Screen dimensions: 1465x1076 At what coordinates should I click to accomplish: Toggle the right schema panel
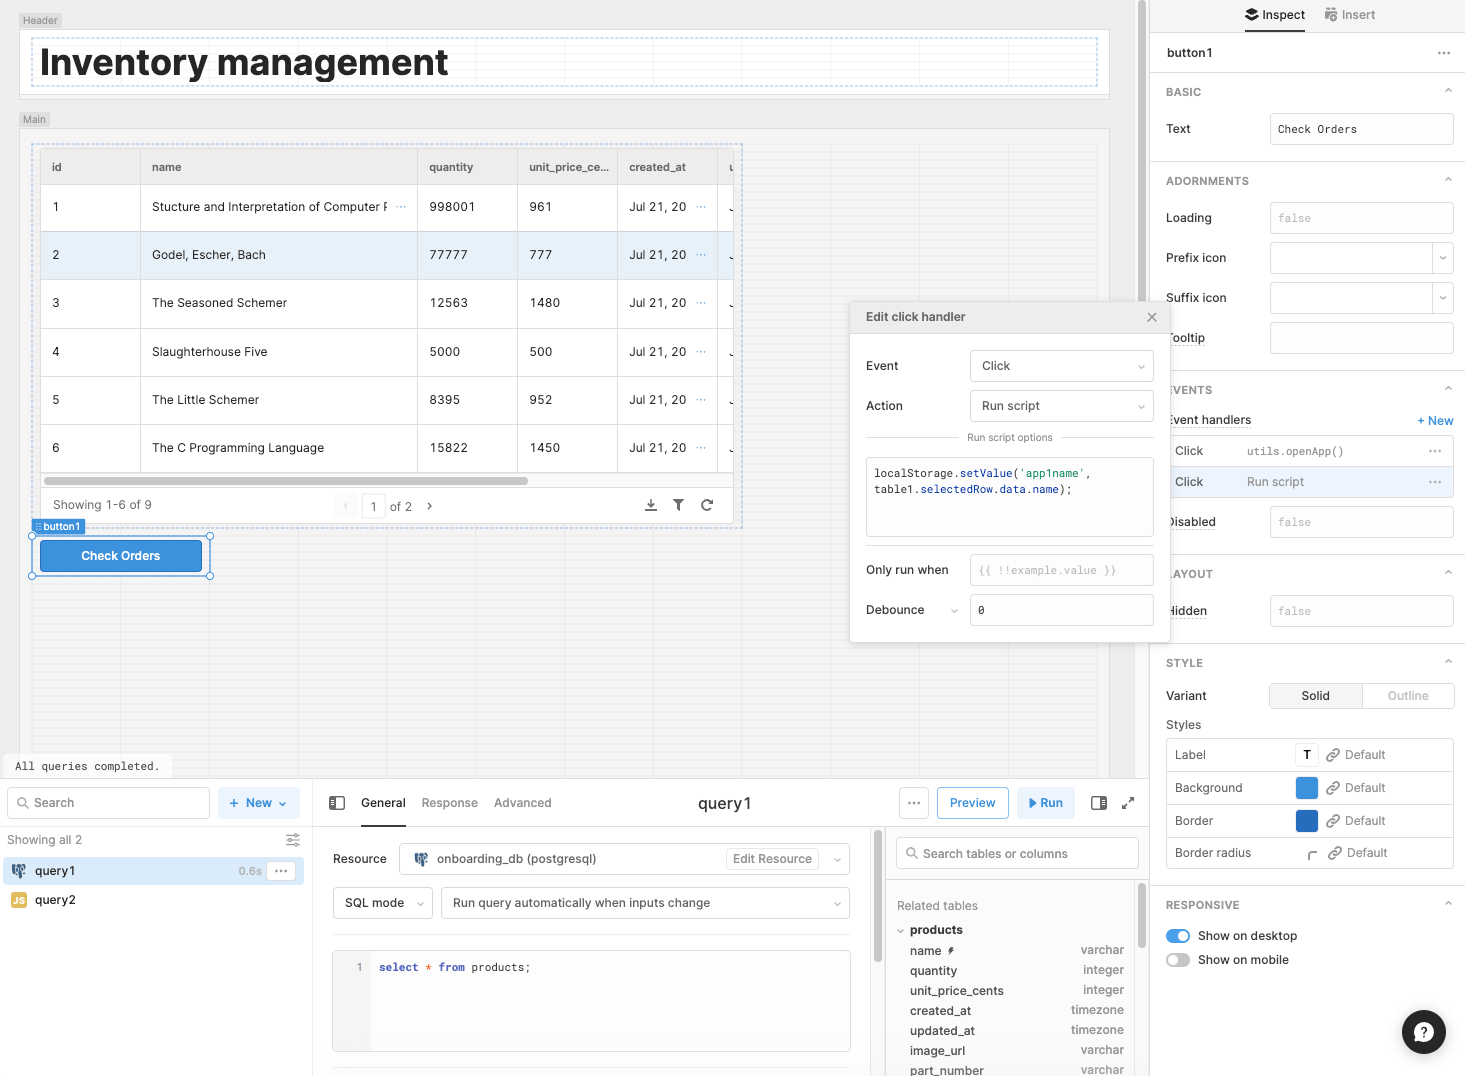point(1099,803)
